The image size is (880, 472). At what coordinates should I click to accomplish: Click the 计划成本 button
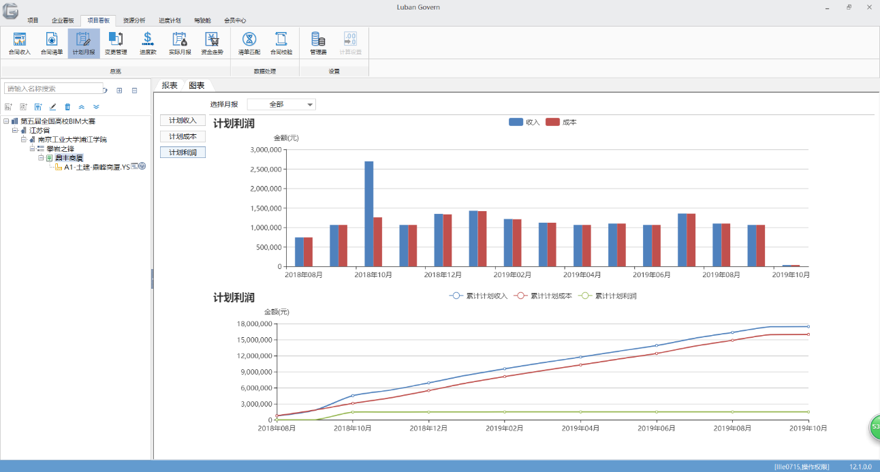tap(183, 136)
